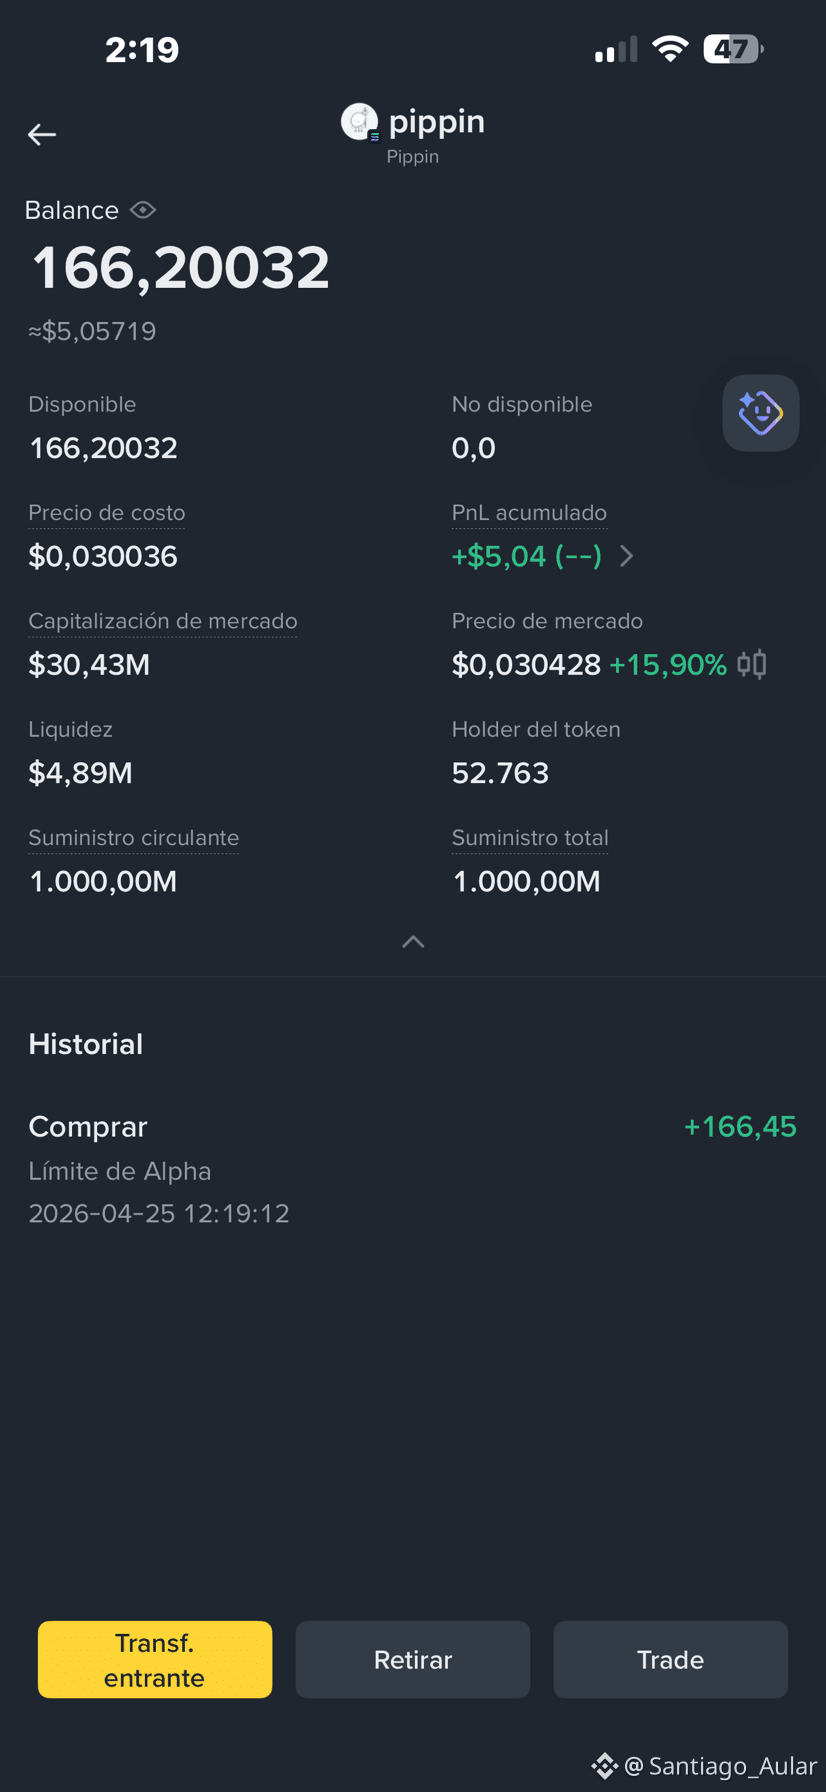Tap the Capitalización de mercado label
The width and height of the screenshot is (826, 1792).
(163, 621)
